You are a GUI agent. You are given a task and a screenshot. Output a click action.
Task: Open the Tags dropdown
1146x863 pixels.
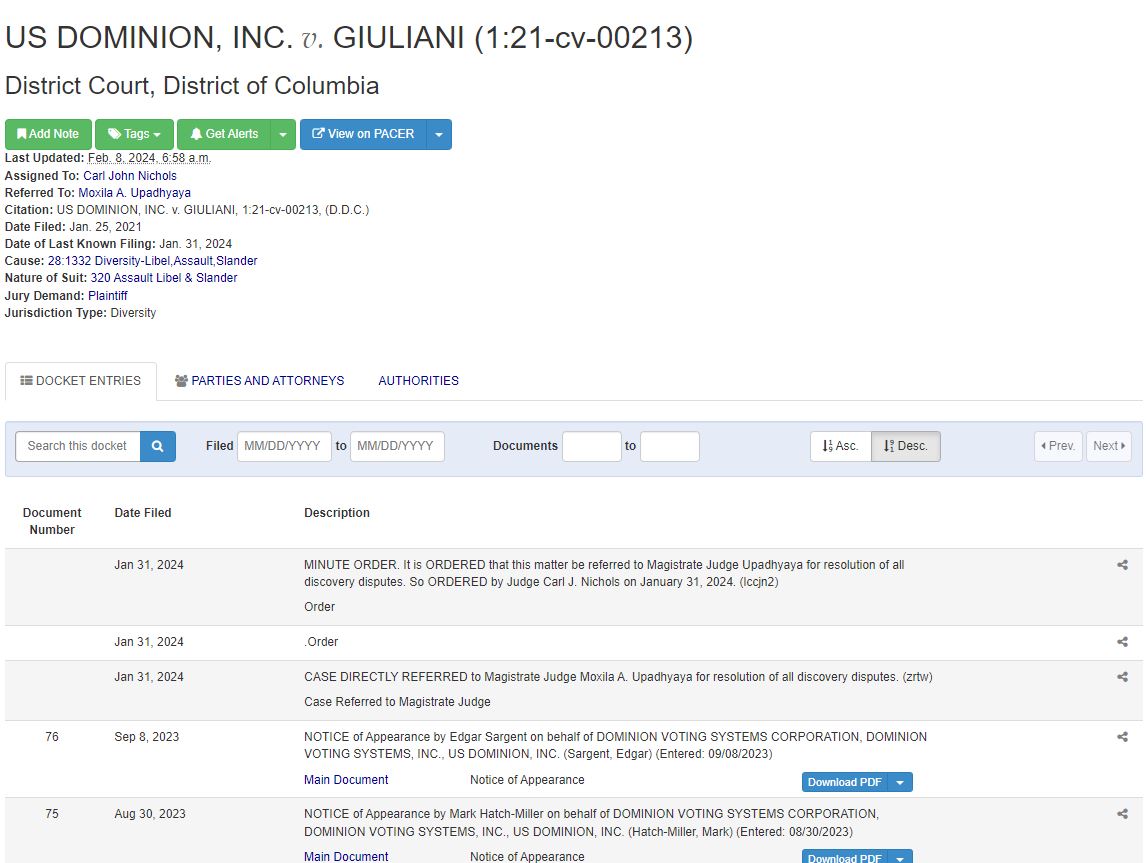134,134
